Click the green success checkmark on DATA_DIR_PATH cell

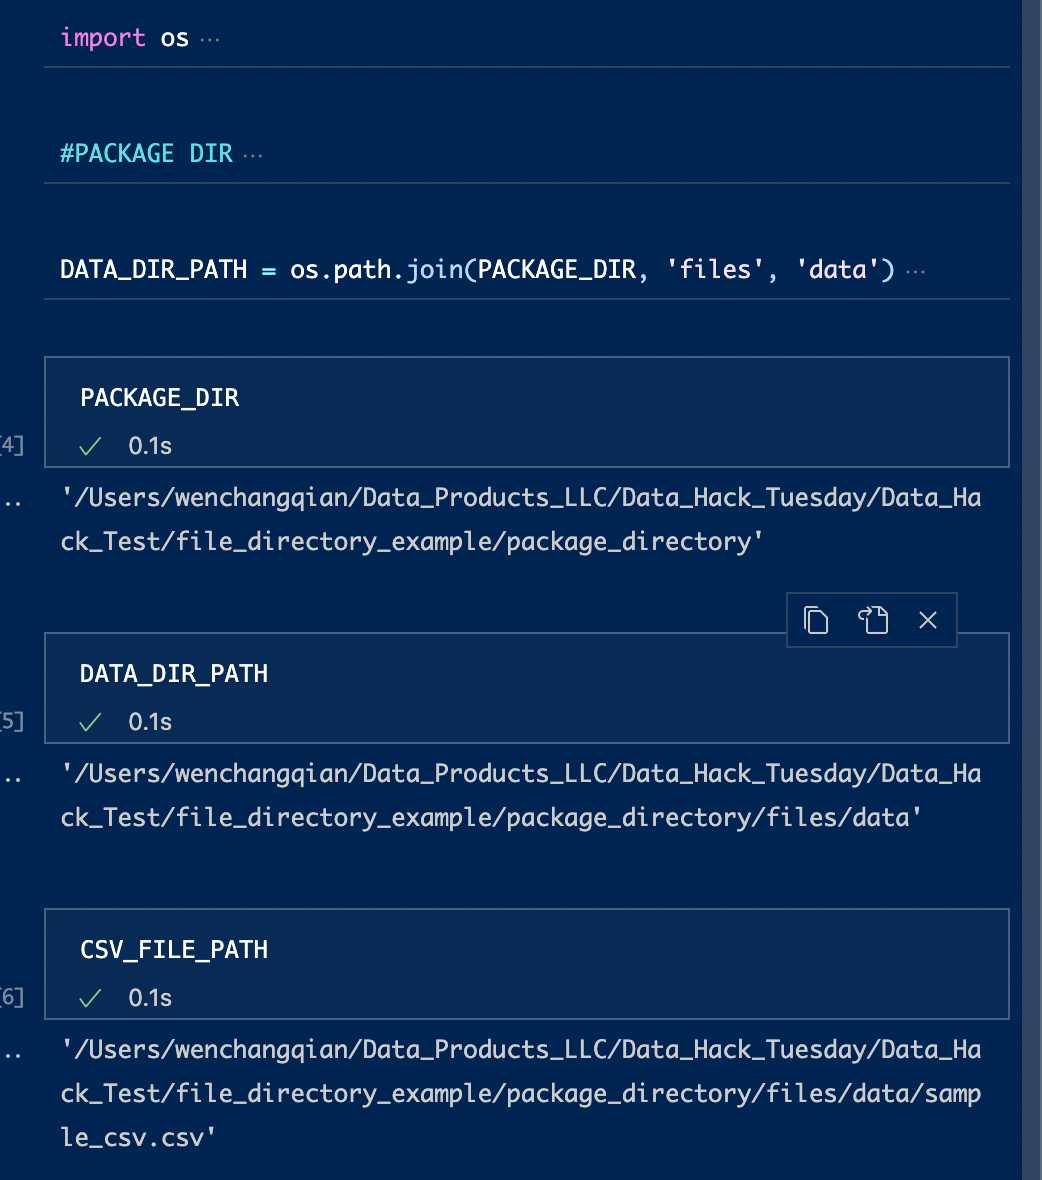click(x=89, y=722)
